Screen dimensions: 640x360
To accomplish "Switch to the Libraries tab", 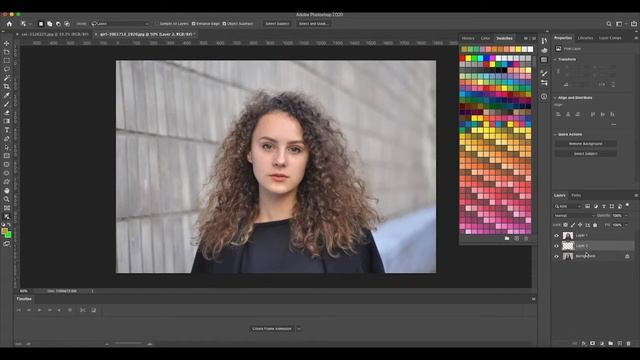I will tap(585, 38).
